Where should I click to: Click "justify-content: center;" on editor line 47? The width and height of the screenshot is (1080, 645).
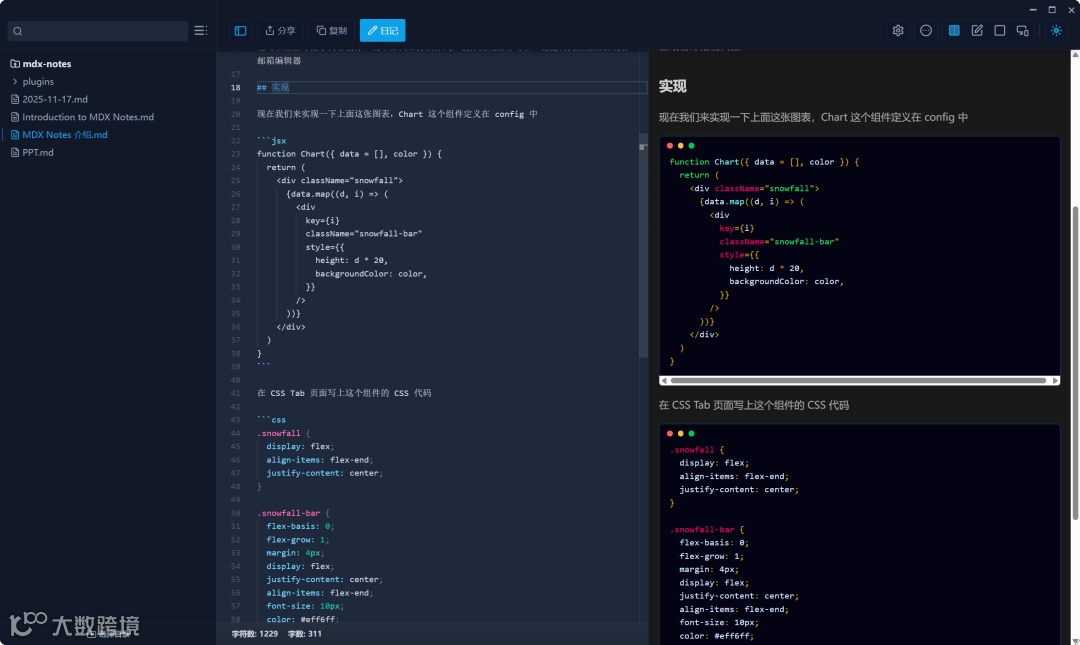324,473
